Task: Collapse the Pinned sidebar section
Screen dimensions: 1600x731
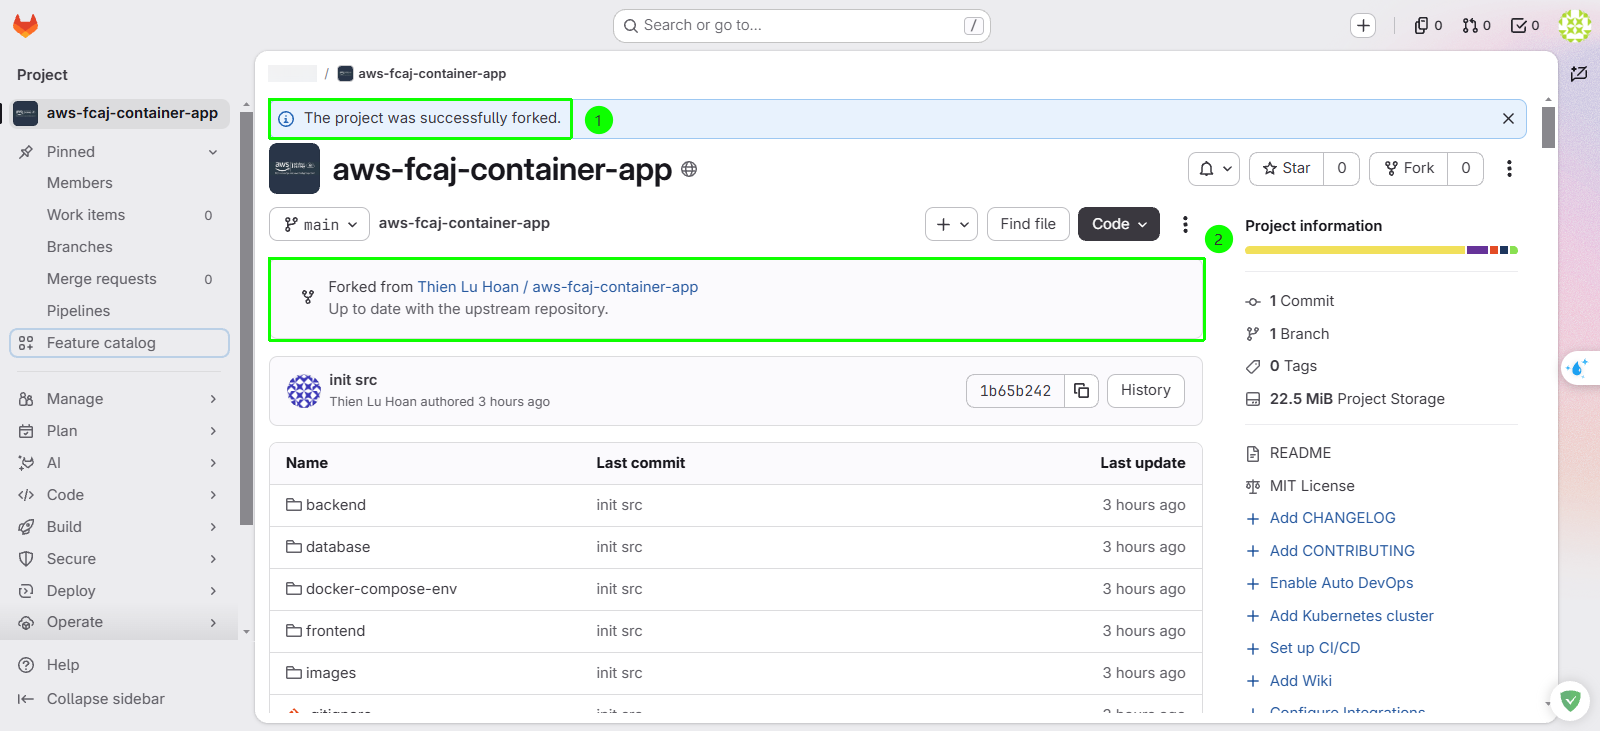Action: coord(118,152)
